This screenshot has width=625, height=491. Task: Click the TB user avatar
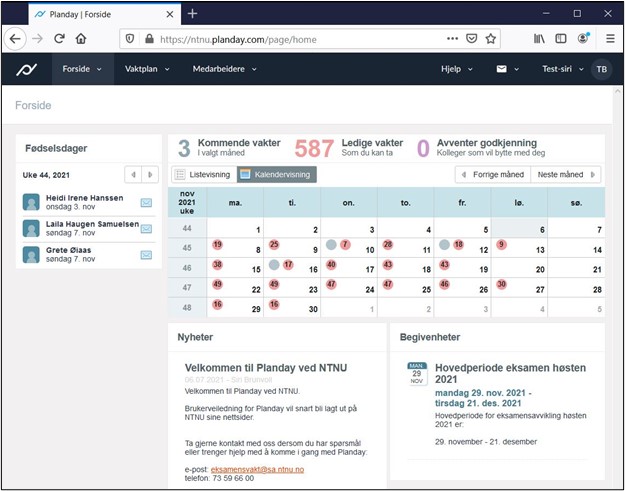601,69
